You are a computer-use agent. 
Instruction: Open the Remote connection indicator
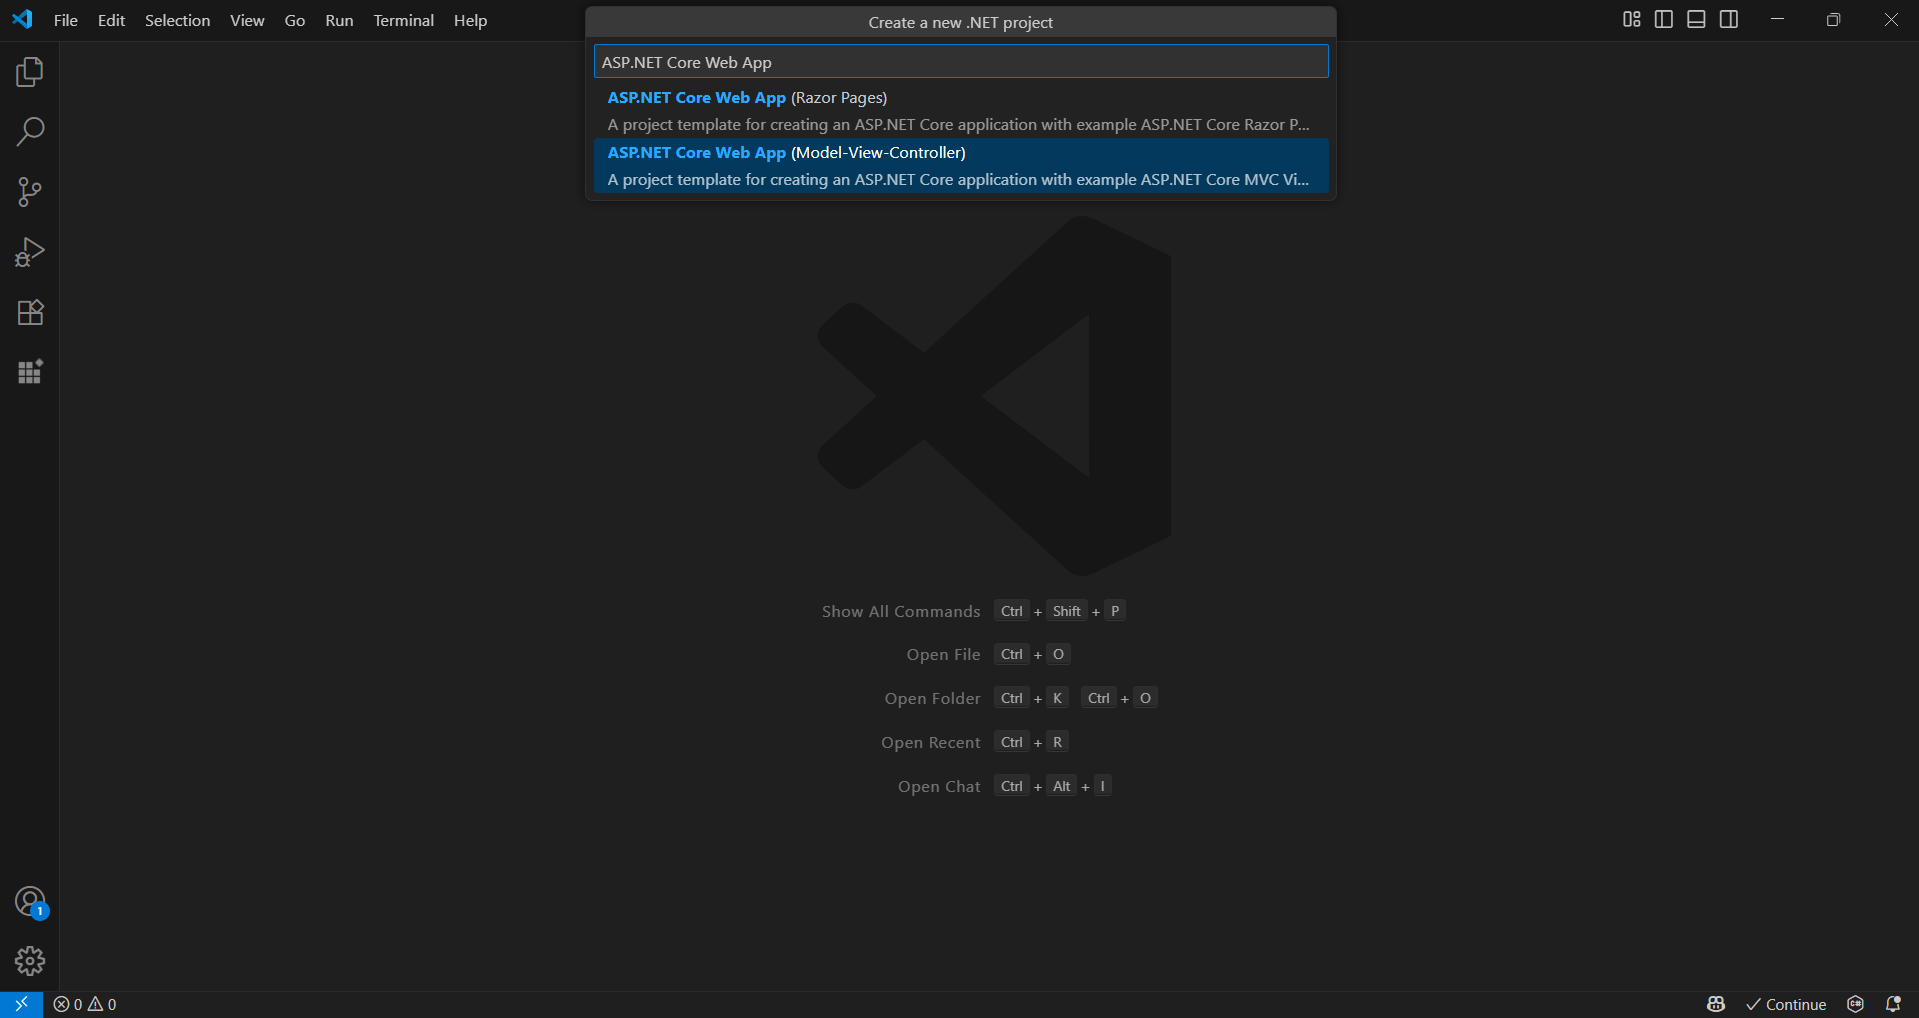click(x=20, y=1004)
